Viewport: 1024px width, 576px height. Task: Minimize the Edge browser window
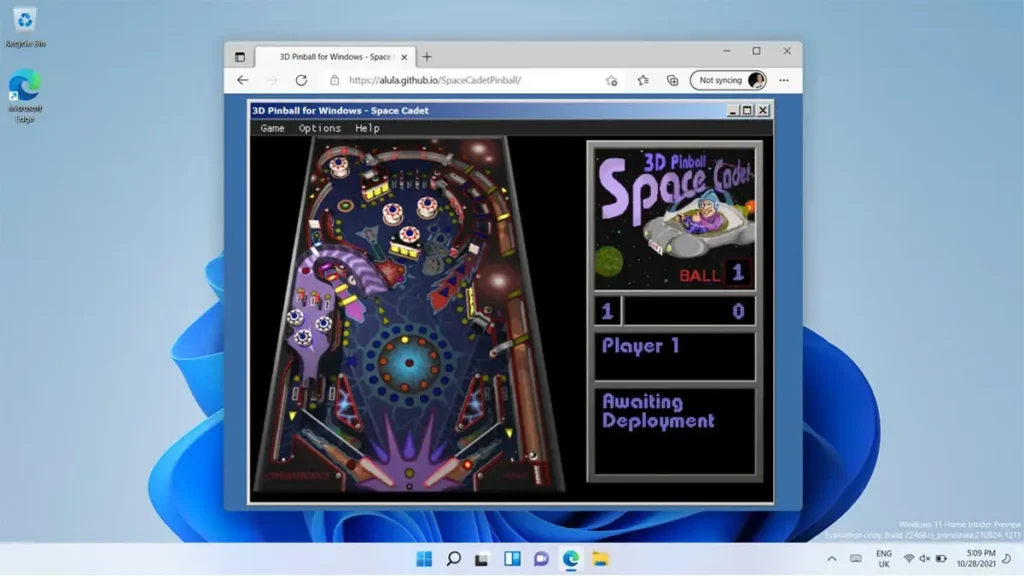click(x=726, y=51)
